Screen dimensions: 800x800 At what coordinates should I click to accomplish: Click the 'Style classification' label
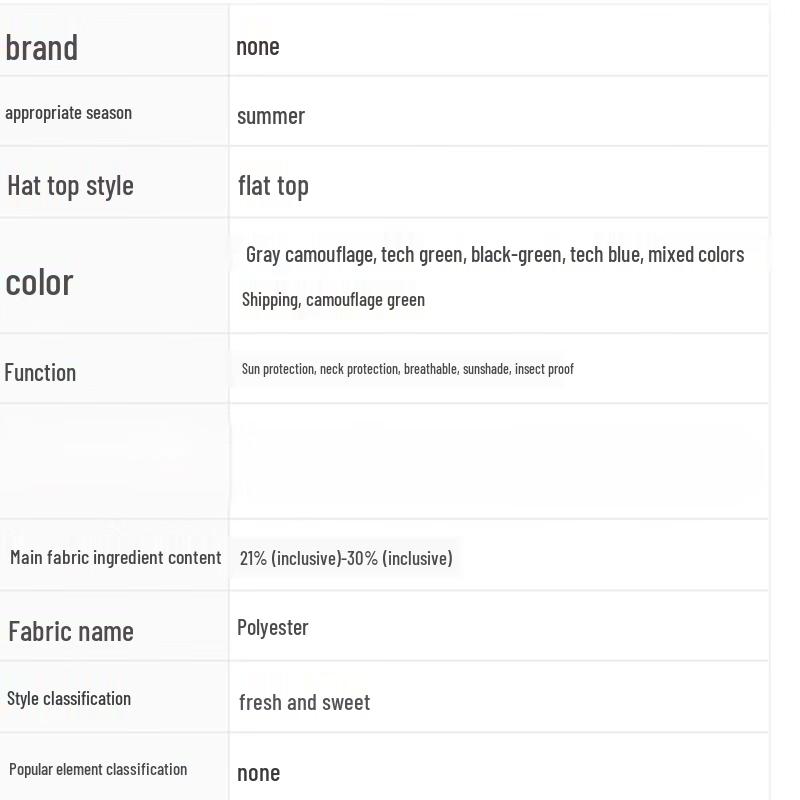pos(69,698)
